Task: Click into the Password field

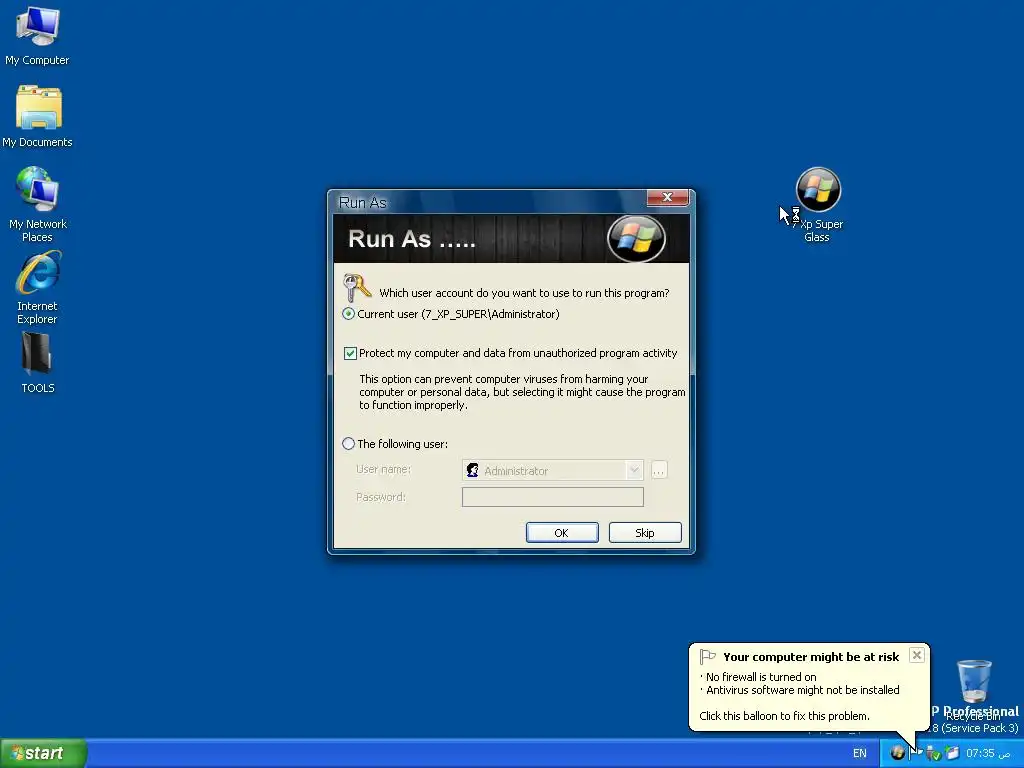Action: coord(552,497)
